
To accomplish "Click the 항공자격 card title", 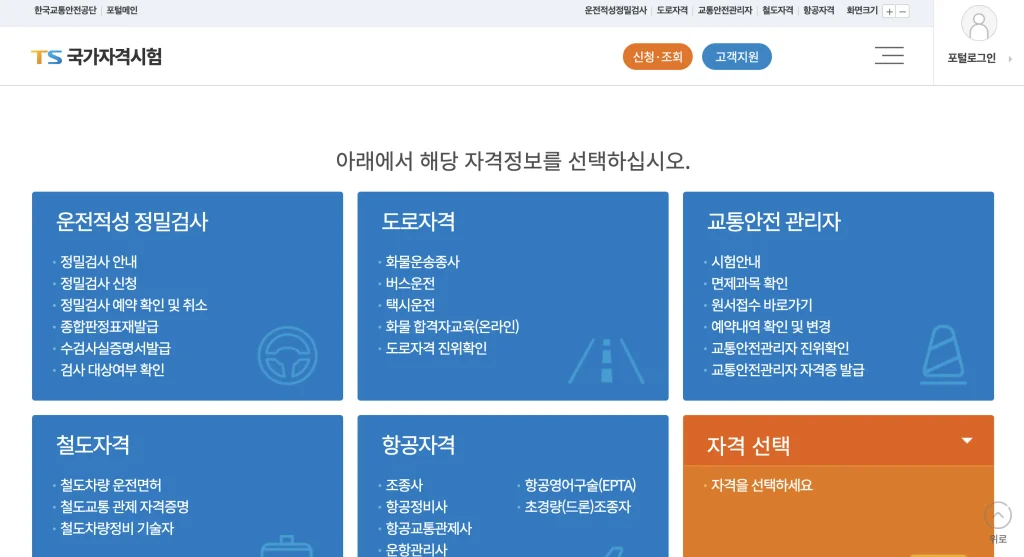I will [418, 445].
